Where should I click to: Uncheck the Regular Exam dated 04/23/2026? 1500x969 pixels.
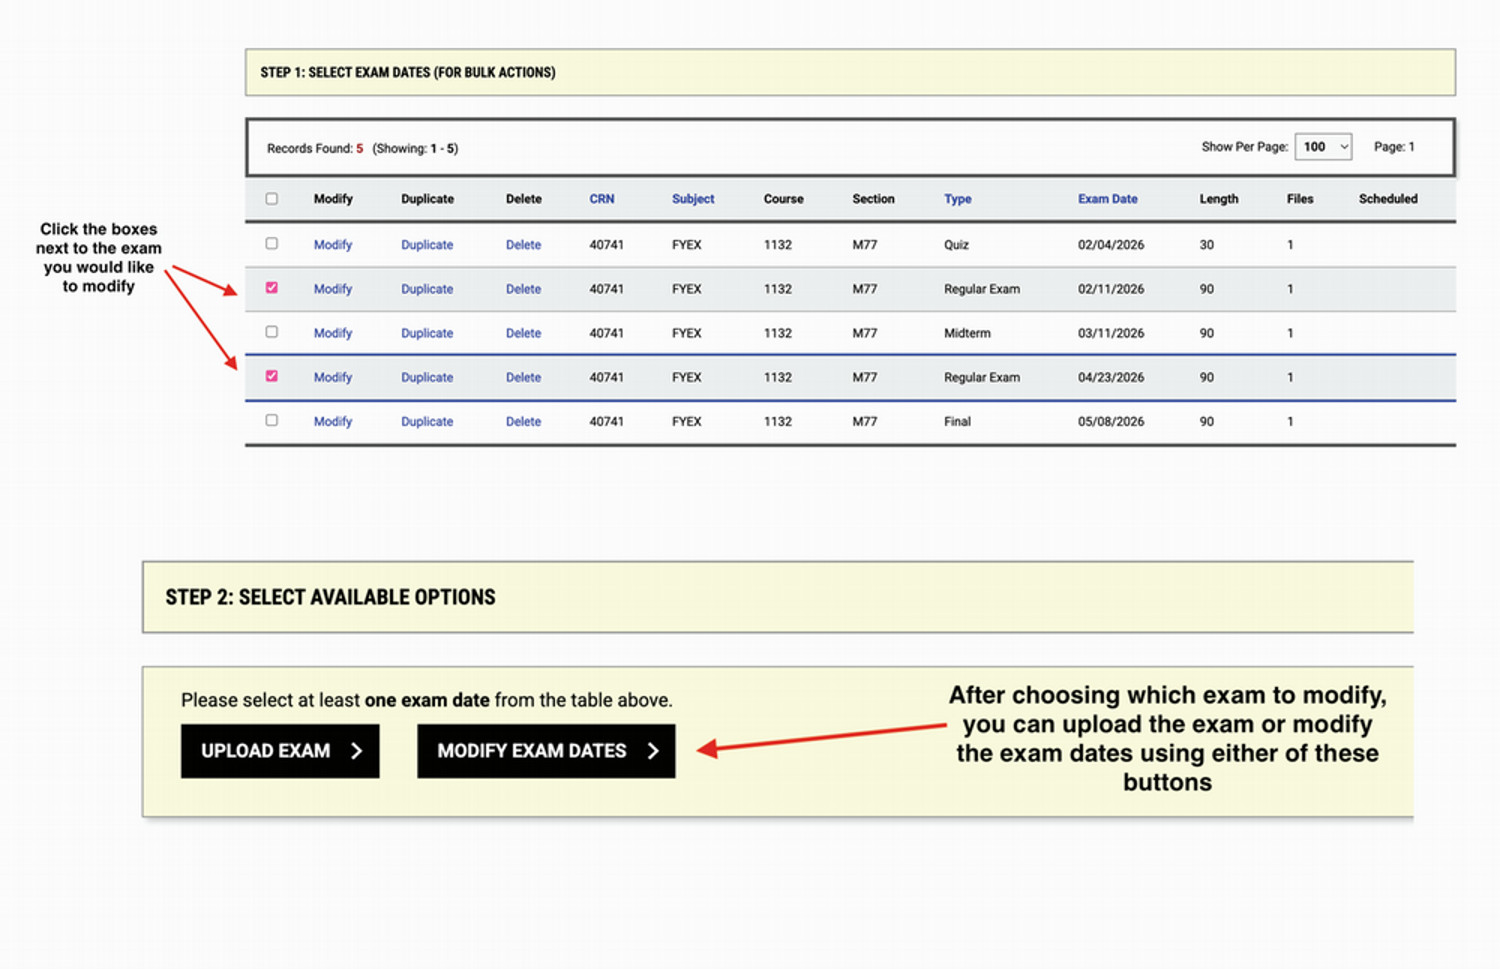point(271,377)
